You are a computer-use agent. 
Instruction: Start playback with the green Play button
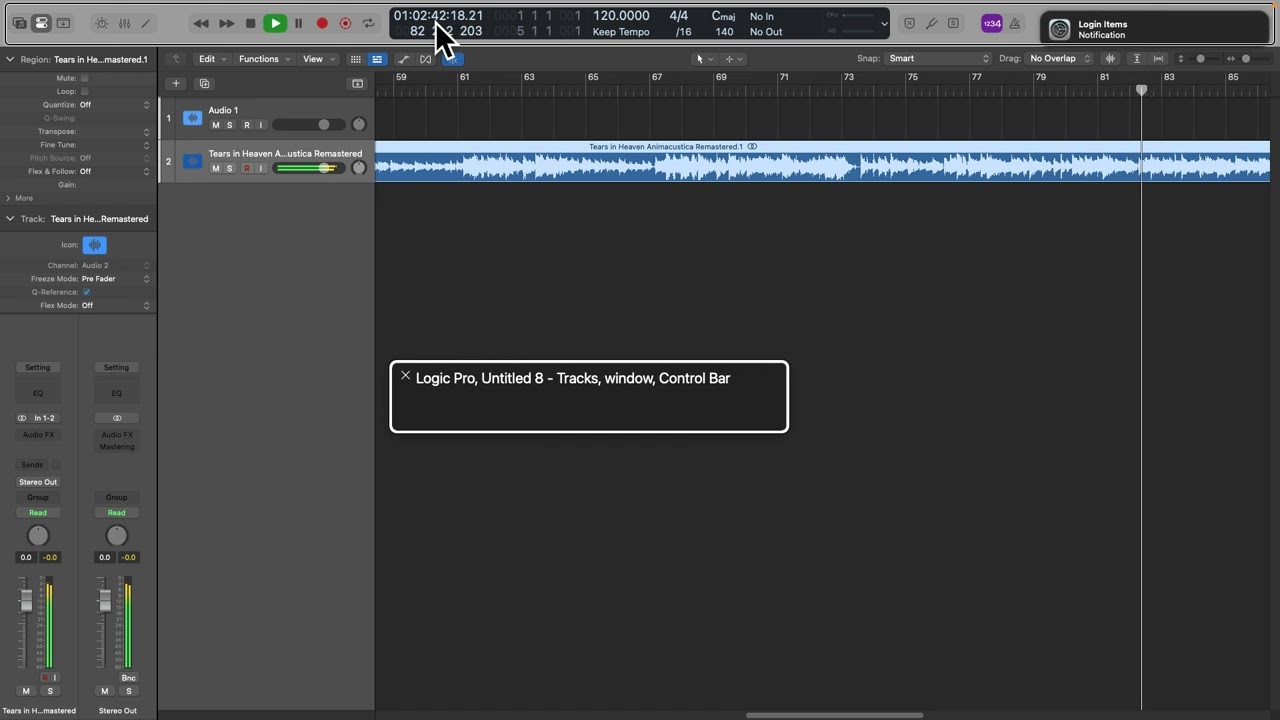click(x=275, y=23)
